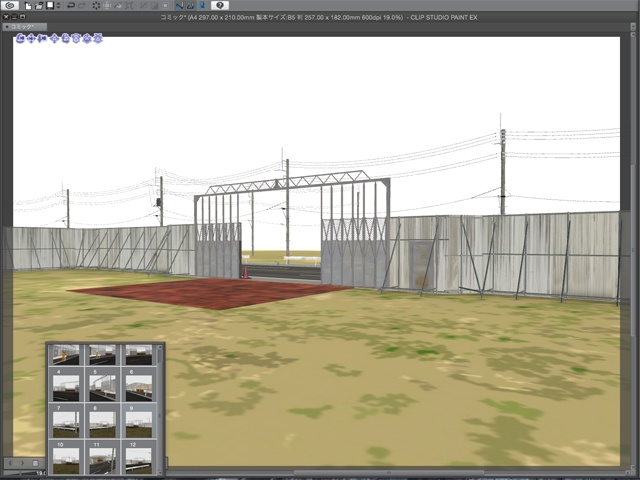Open help via the question mark icon

click(220, 5)
